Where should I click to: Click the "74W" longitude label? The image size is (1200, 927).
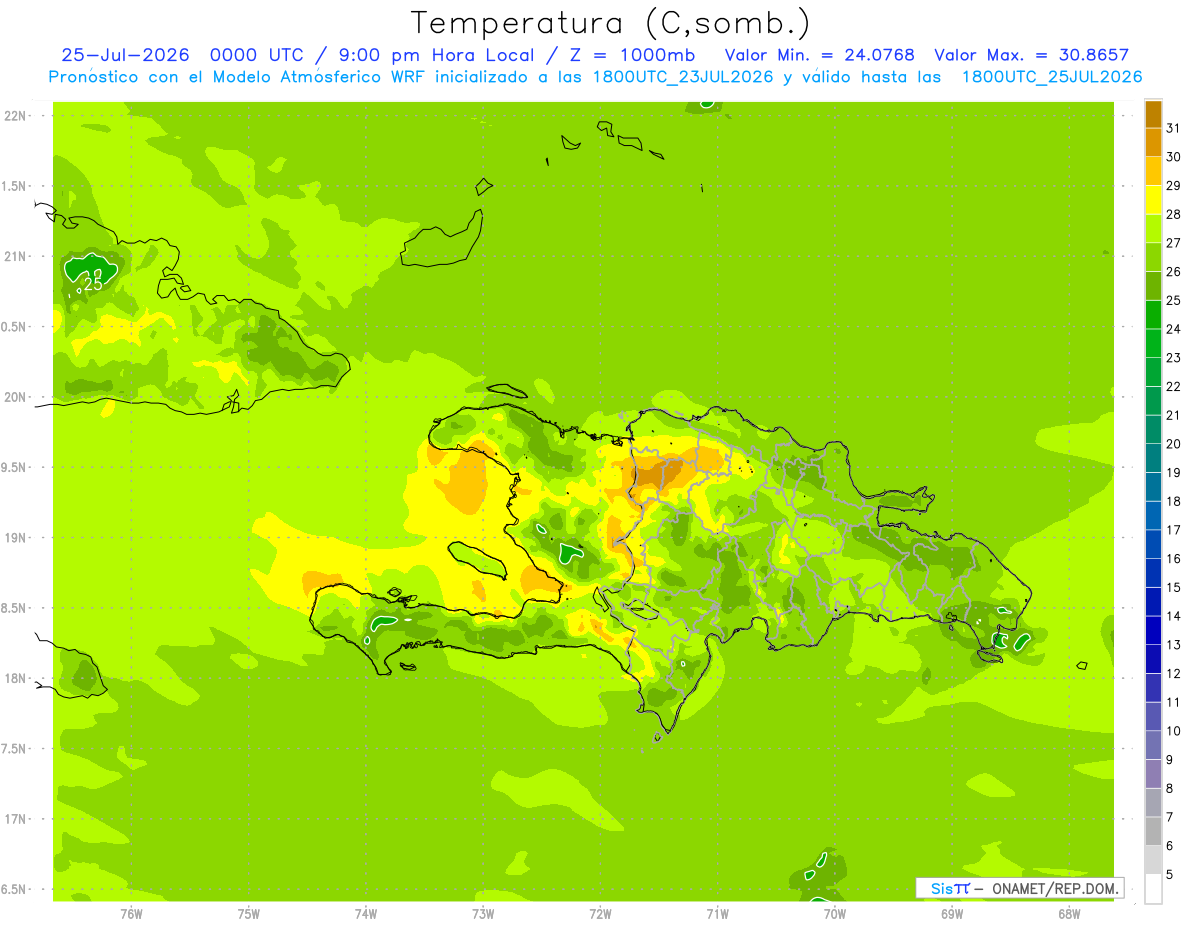[x=365, y=913]
